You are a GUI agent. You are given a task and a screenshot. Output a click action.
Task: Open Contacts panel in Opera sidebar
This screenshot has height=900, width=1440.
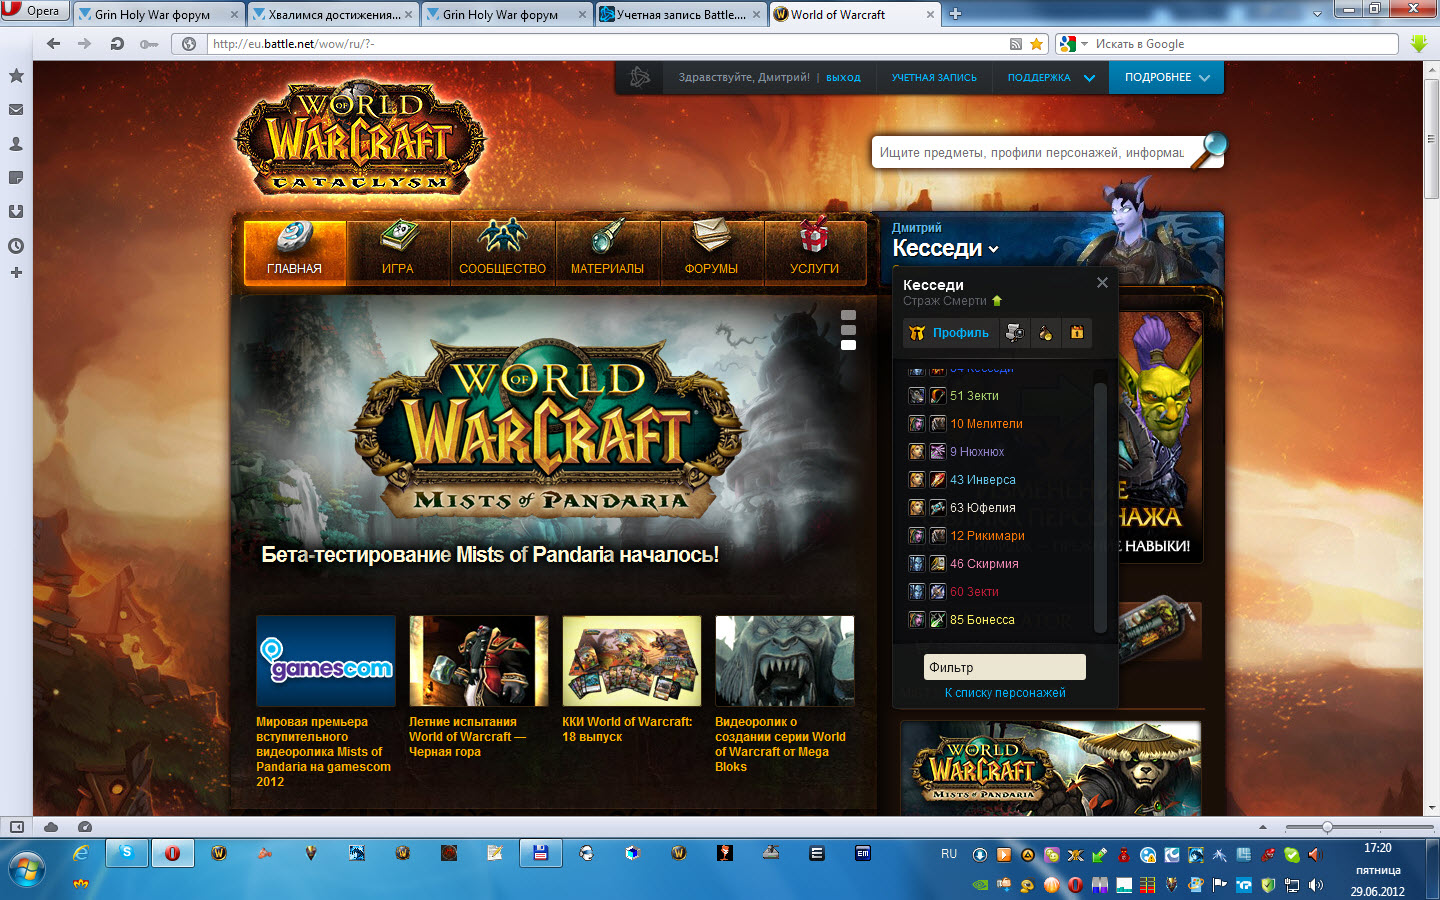[x=16, y=144]
